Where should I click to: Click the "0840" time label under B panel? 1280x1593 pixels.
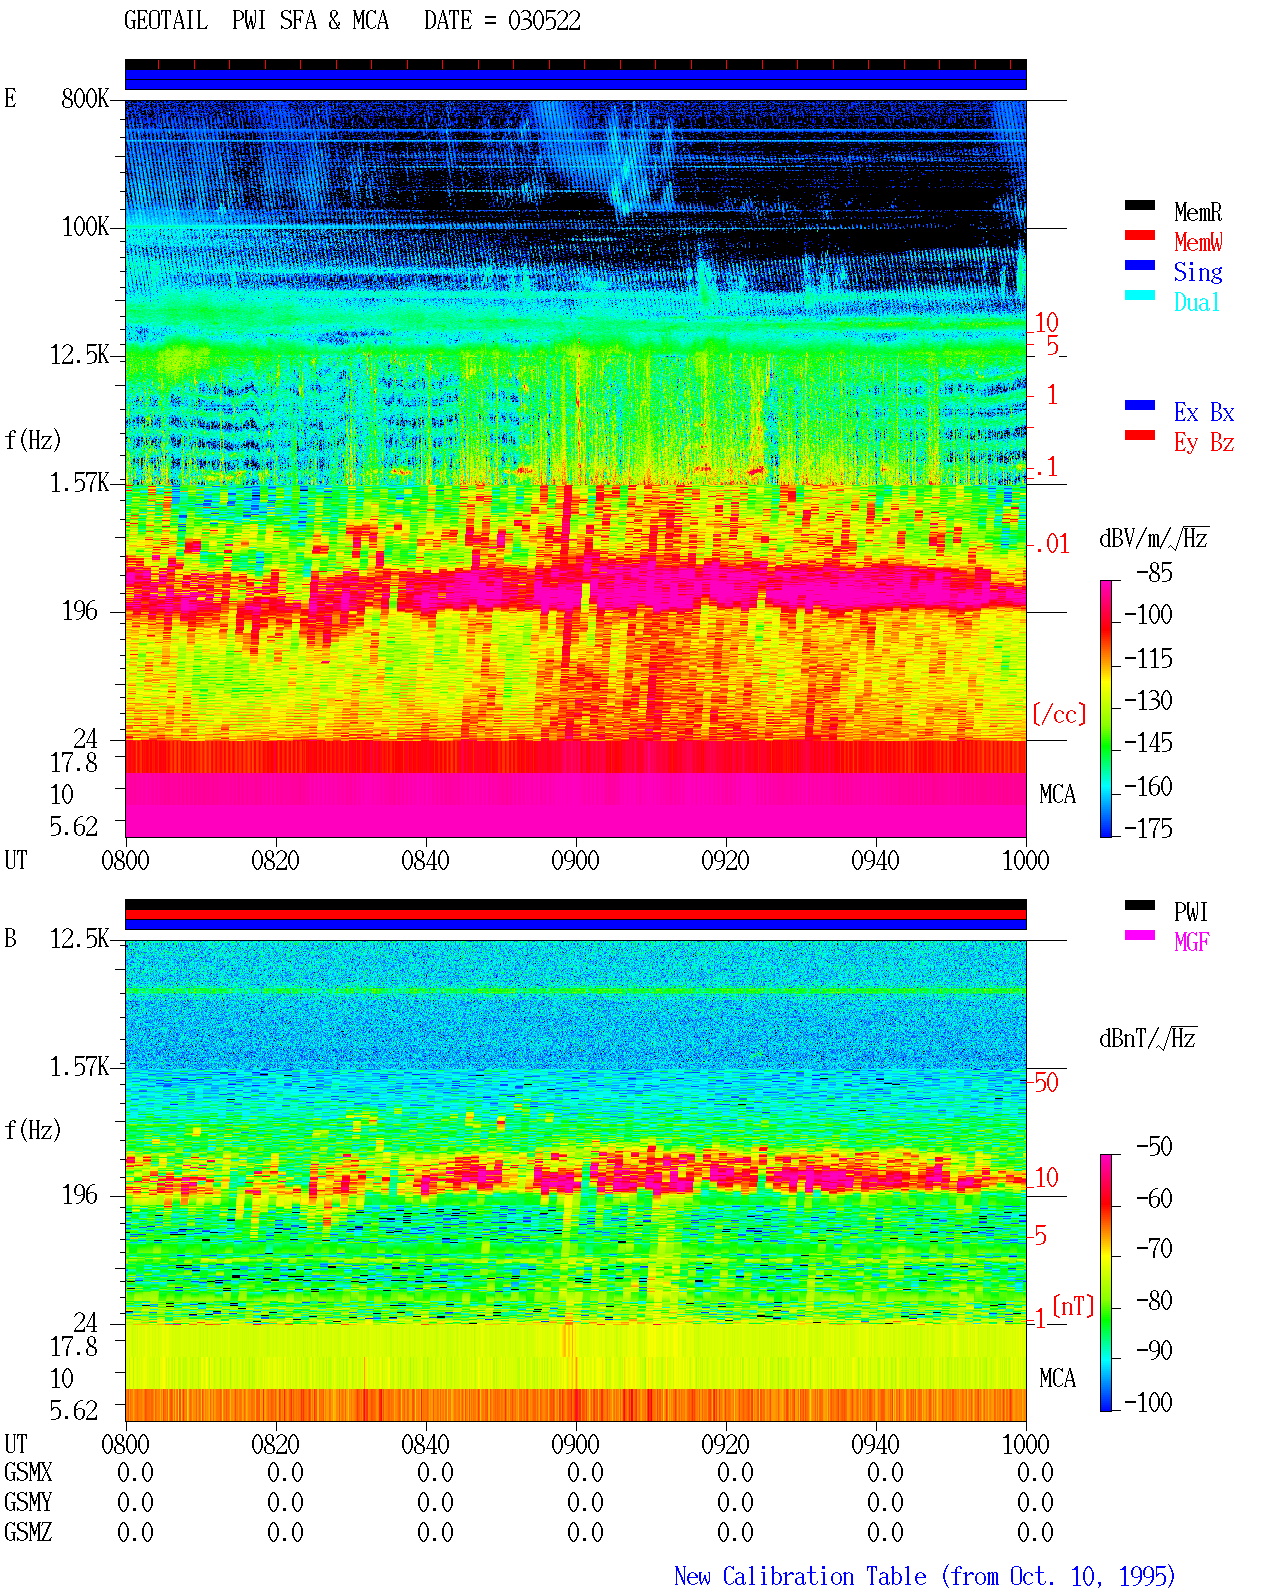(x=426, y=1444)
